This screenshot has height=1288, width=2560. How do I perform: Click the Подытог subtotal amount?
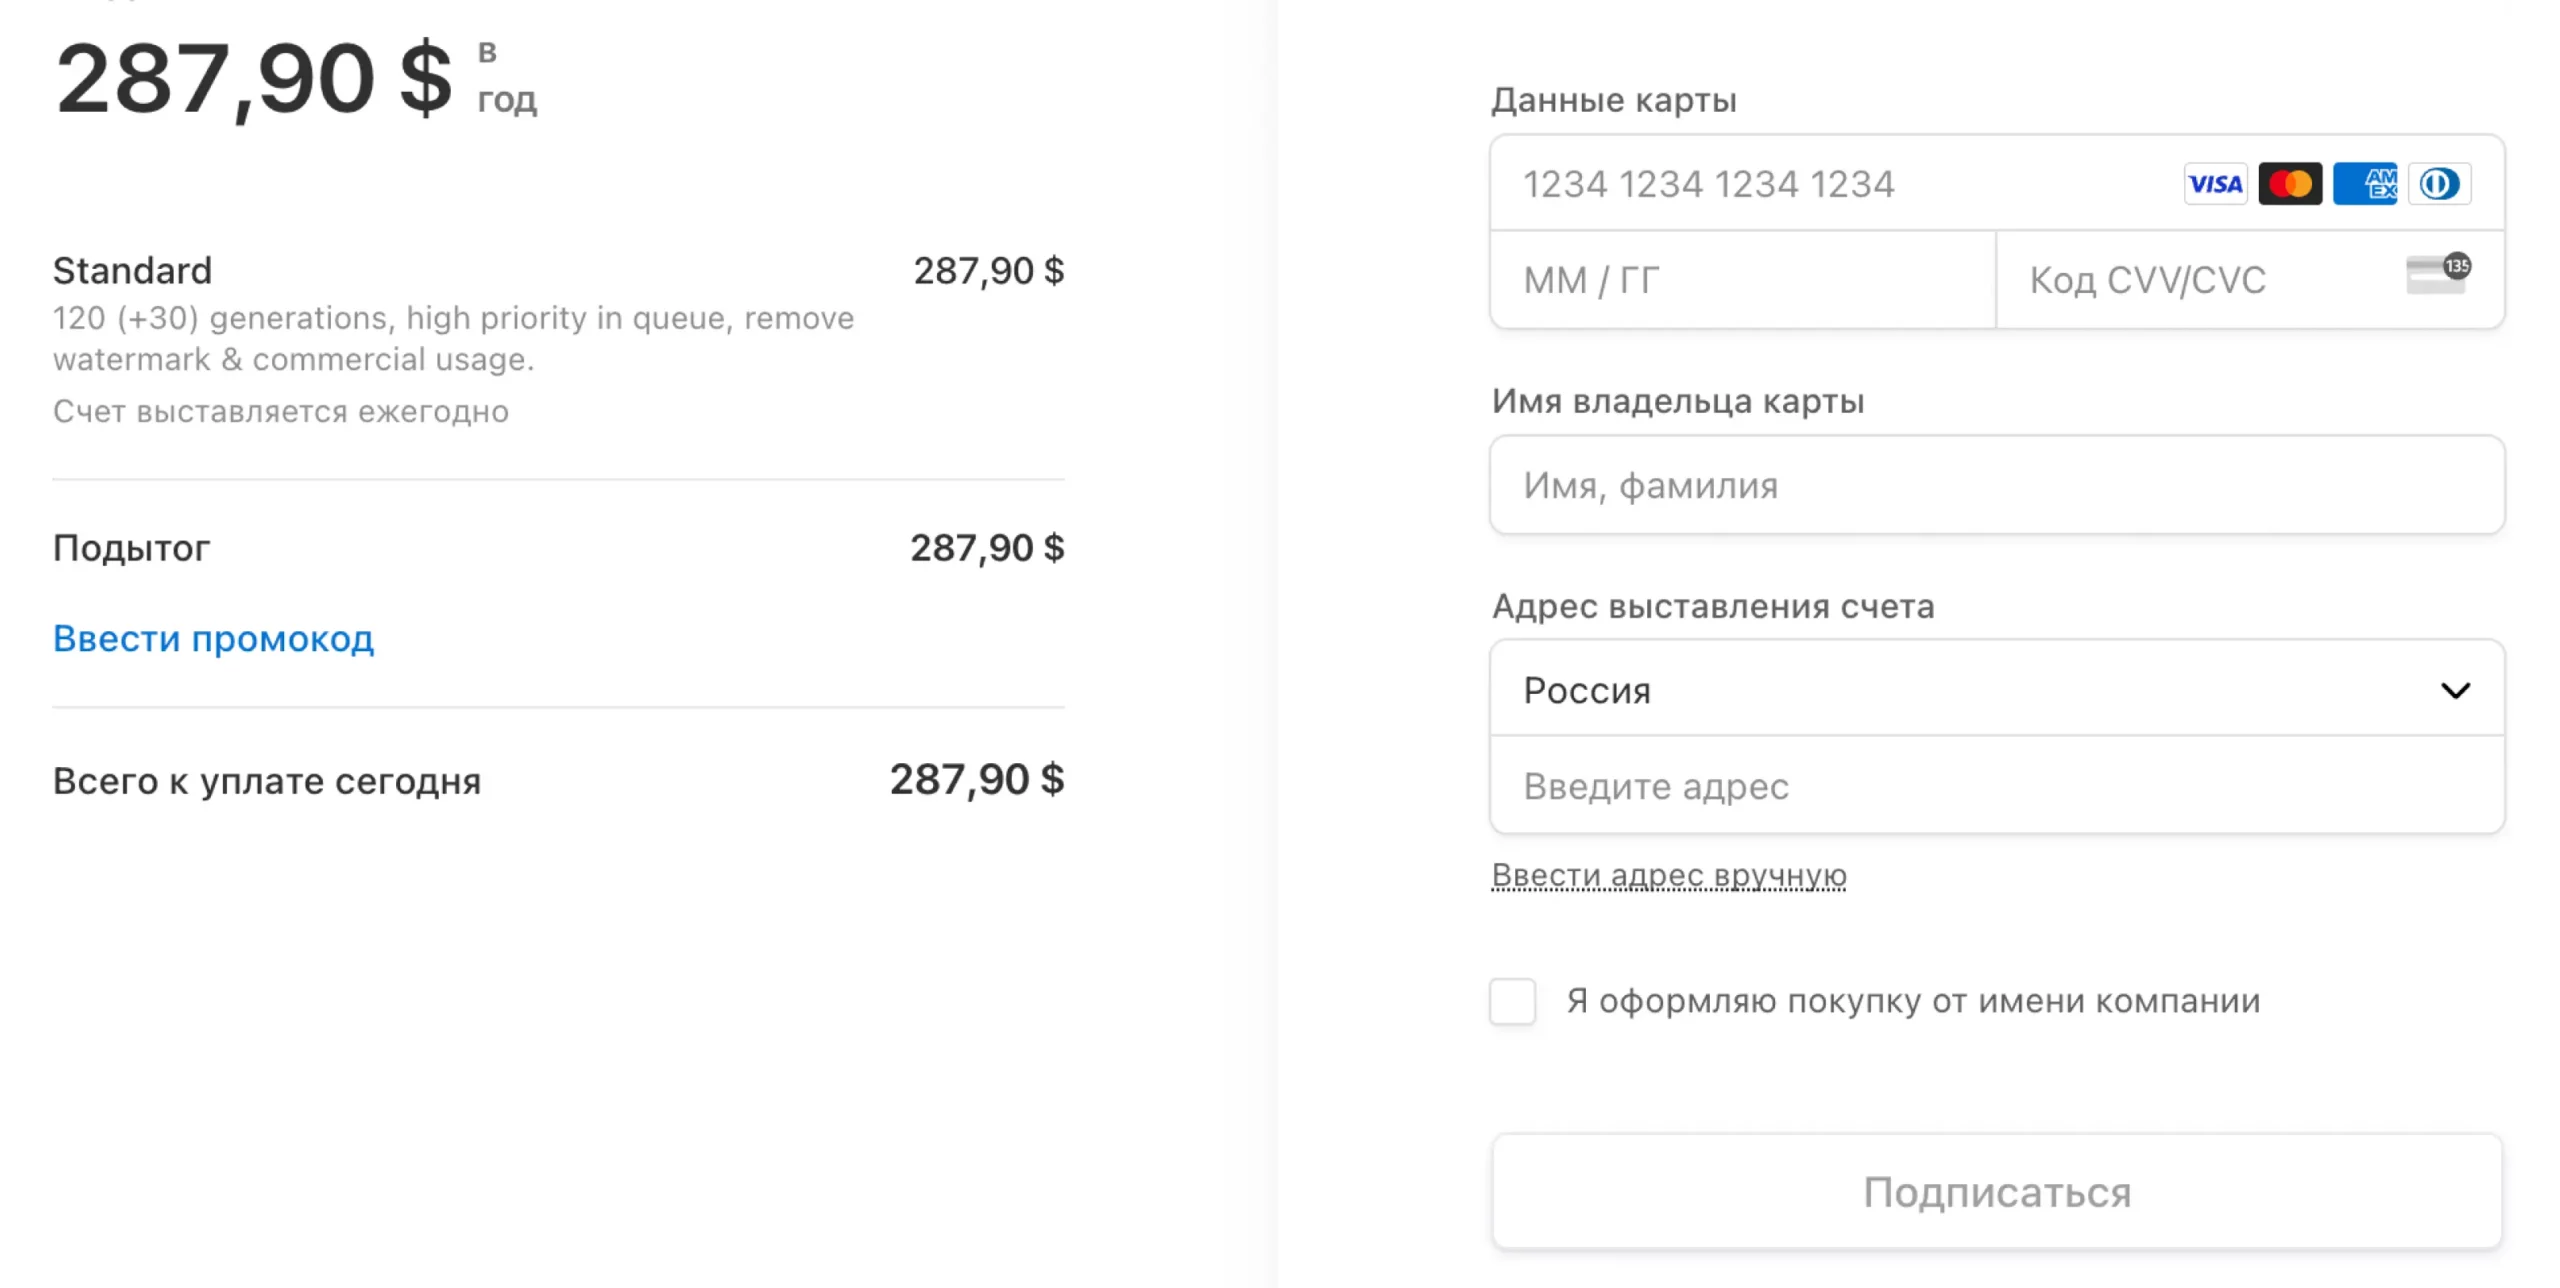(986, 548)
